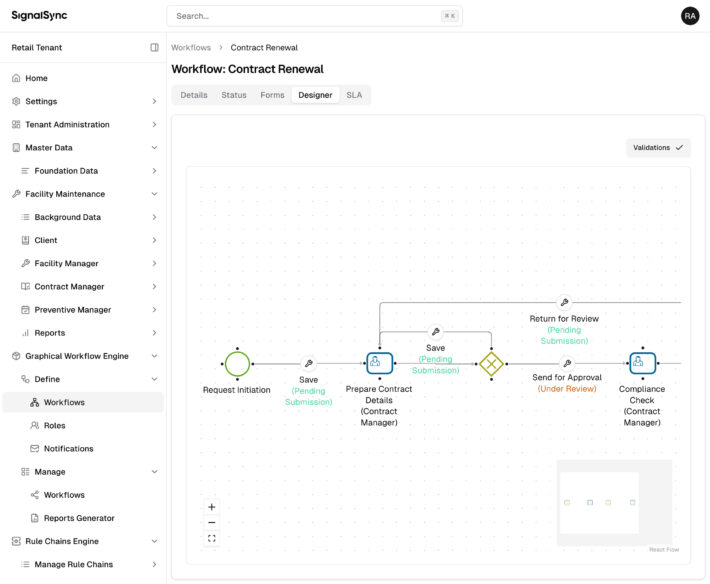Click wrench icon on Save edge after Request Initiation
Image resolution: width=710 pixels, height=584 pixels.
(309, 363)
